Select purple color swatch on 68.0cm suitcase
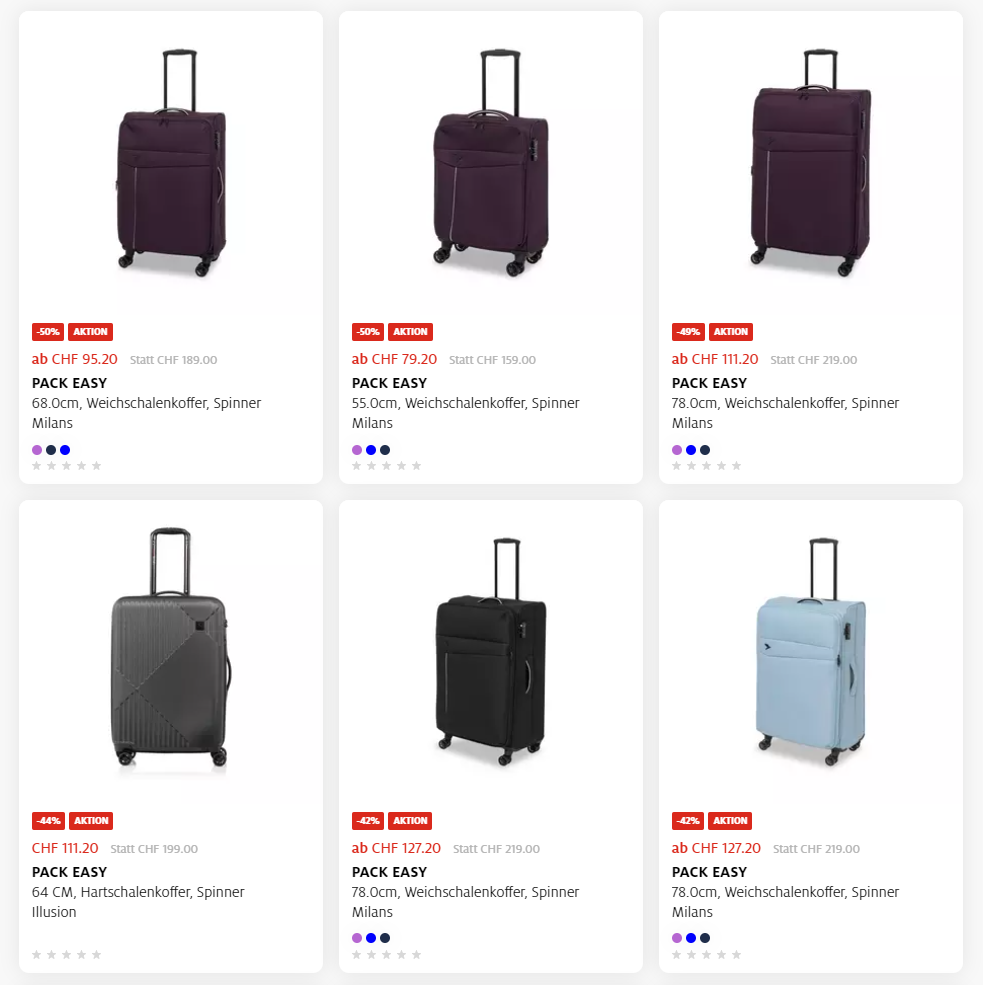 pos(37,450)
